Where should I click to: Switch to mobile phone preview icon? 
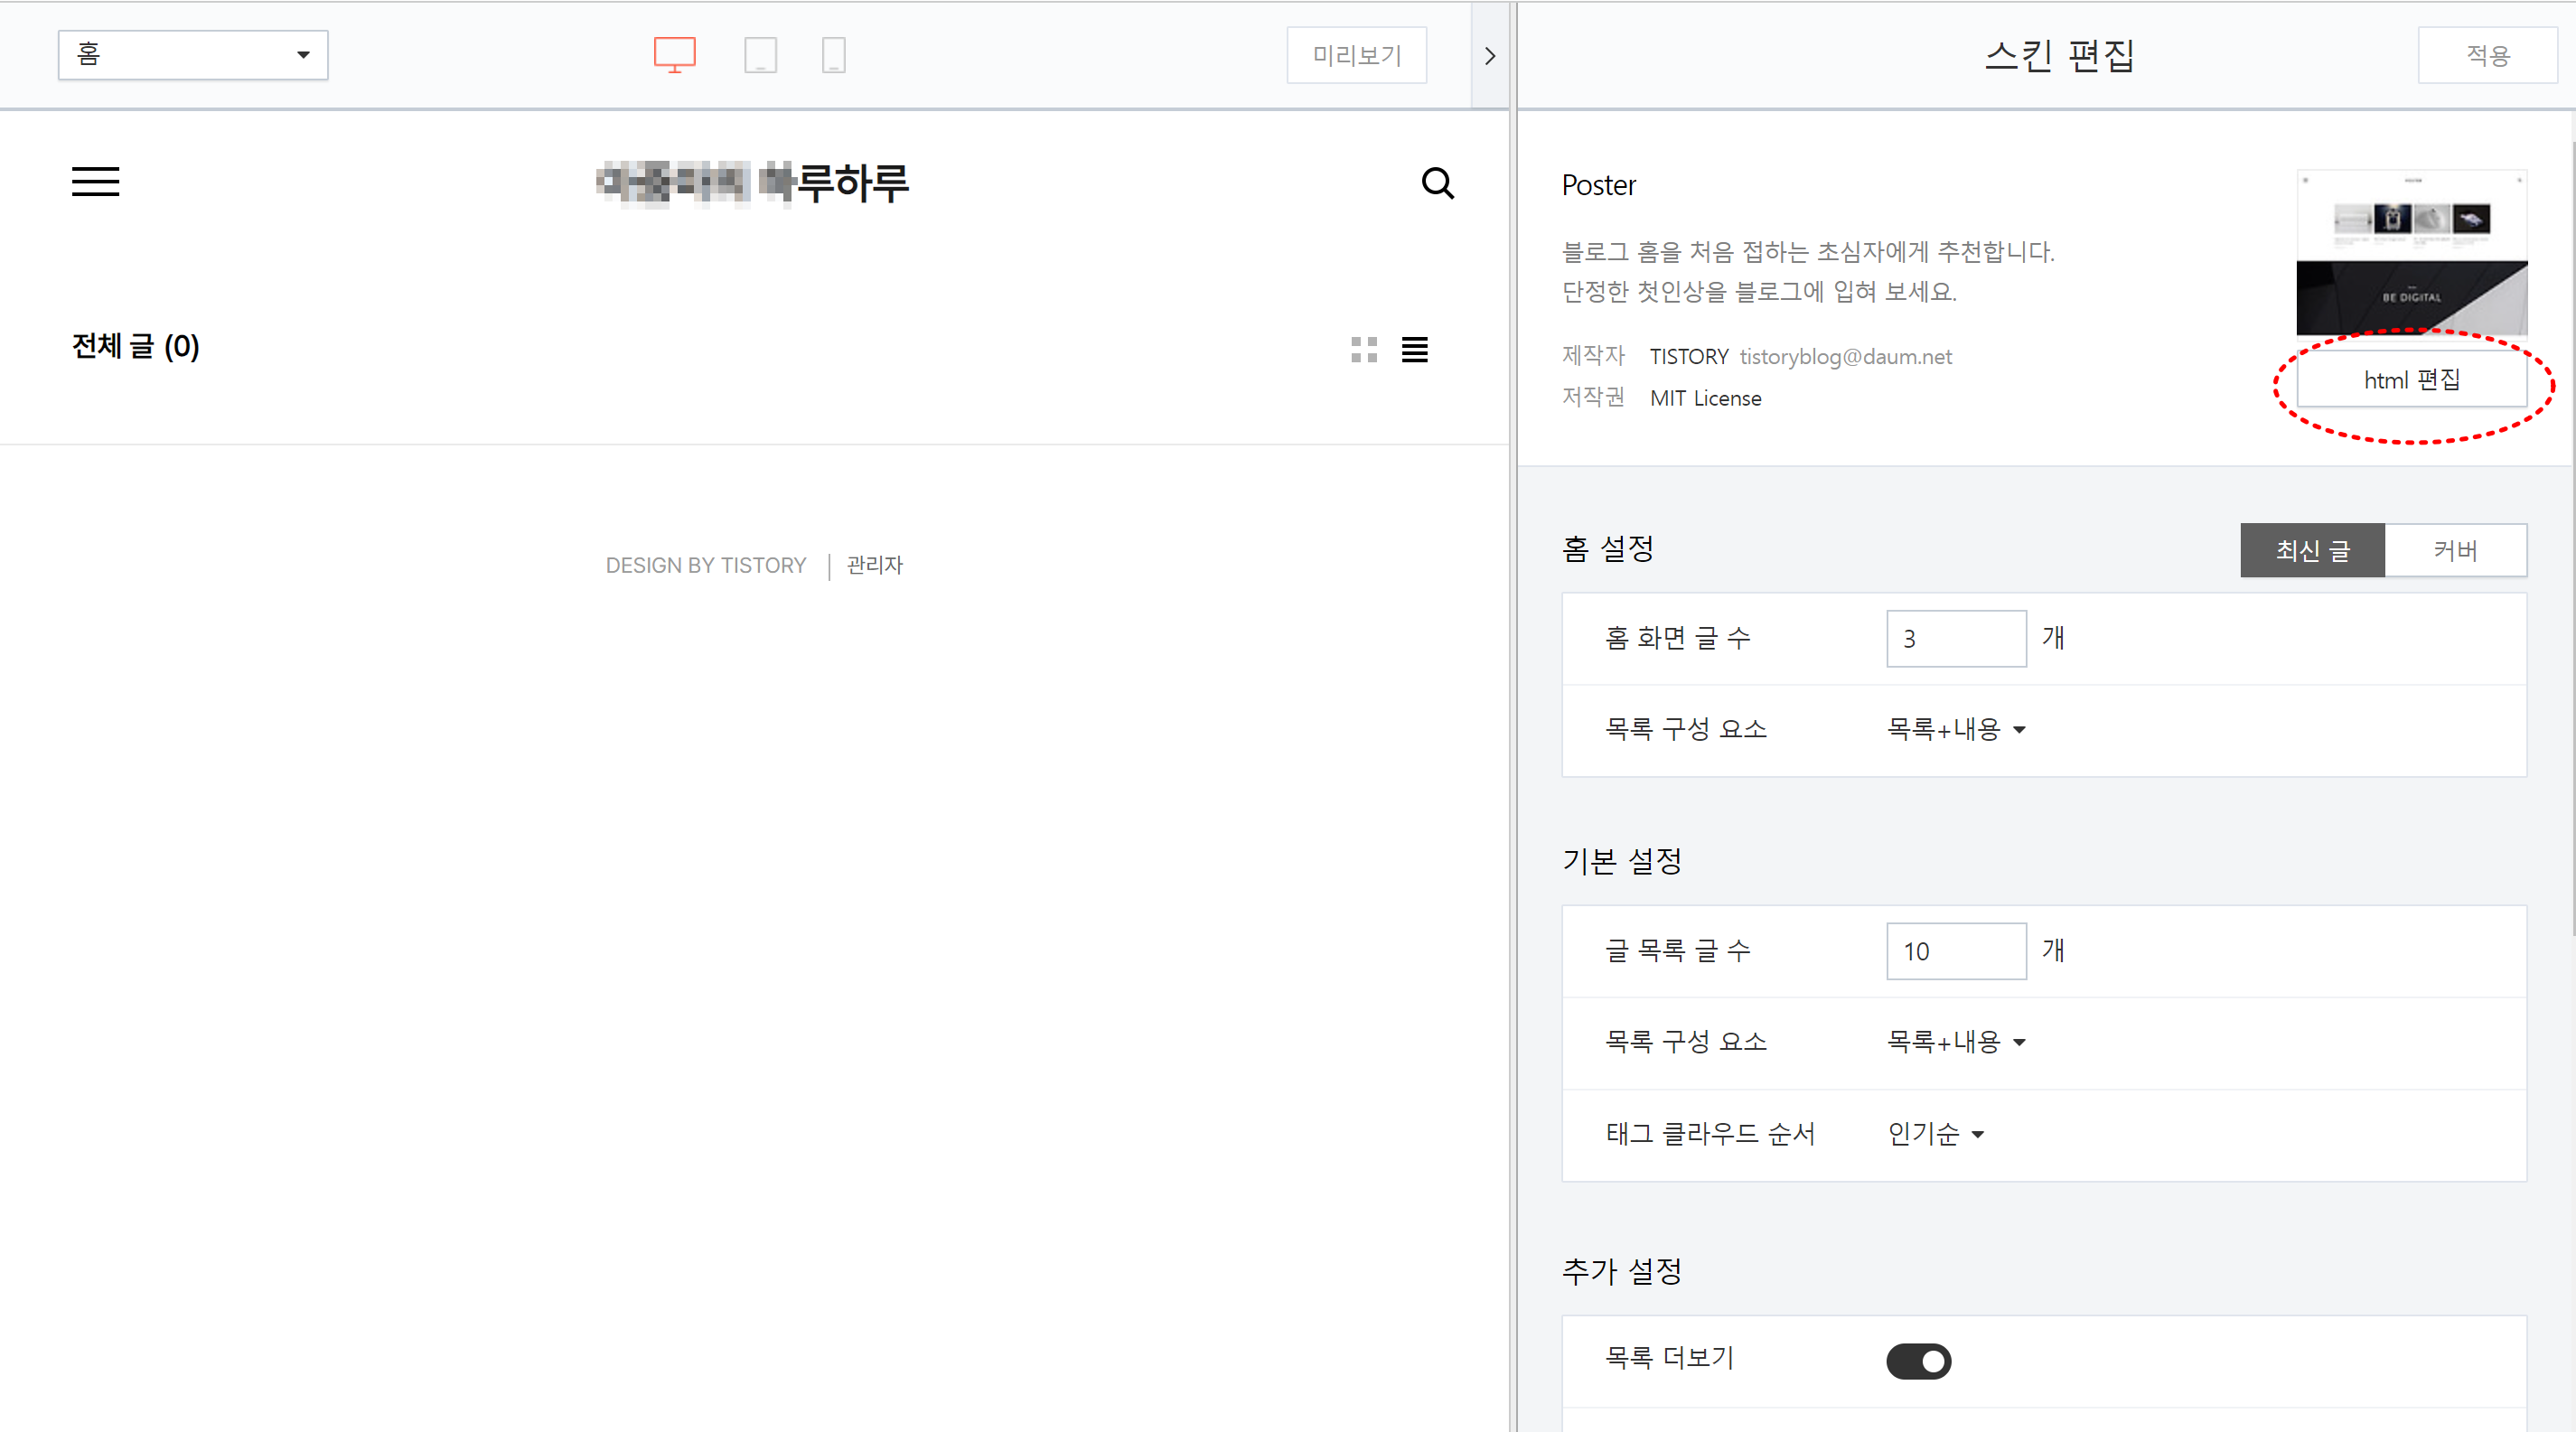pos(833,54)
